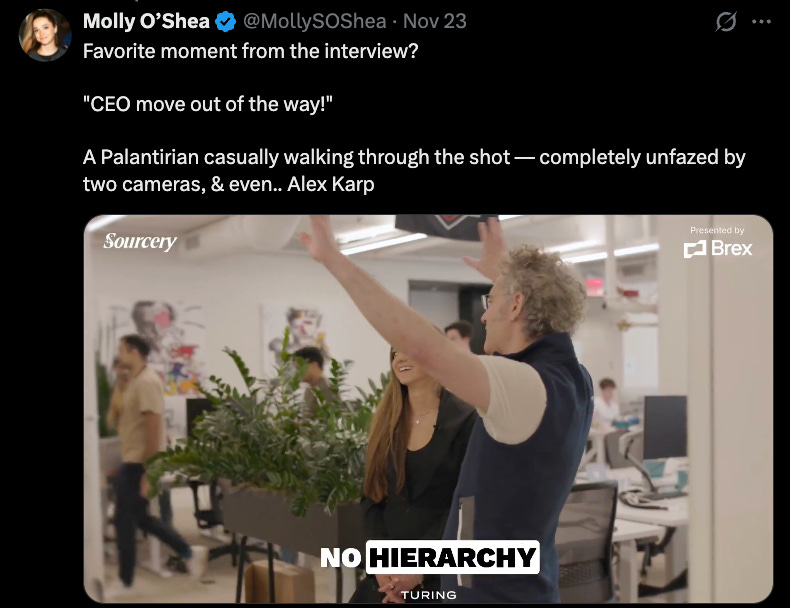The height and width of the screenshot is (608, 790).
Task: Click the Sourcery watermark logo in video
Action: [140, 241]
